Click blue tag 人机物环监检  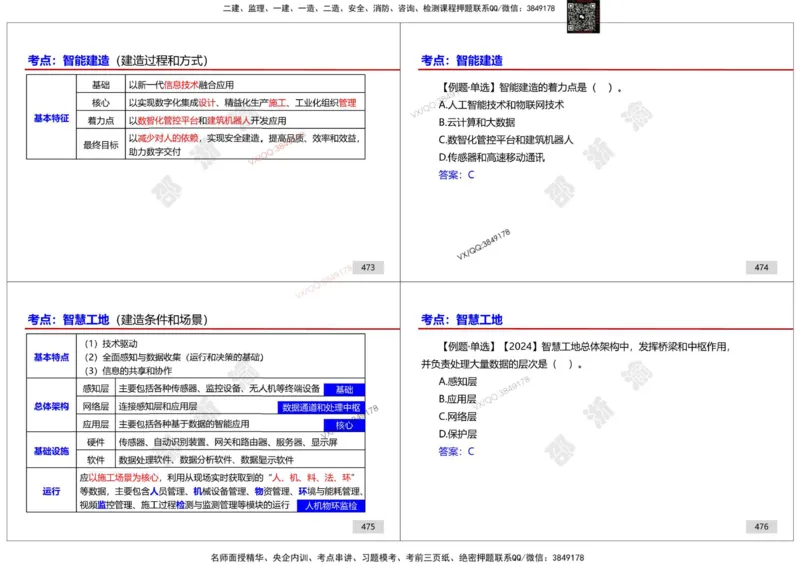click(x=331, y=506)
